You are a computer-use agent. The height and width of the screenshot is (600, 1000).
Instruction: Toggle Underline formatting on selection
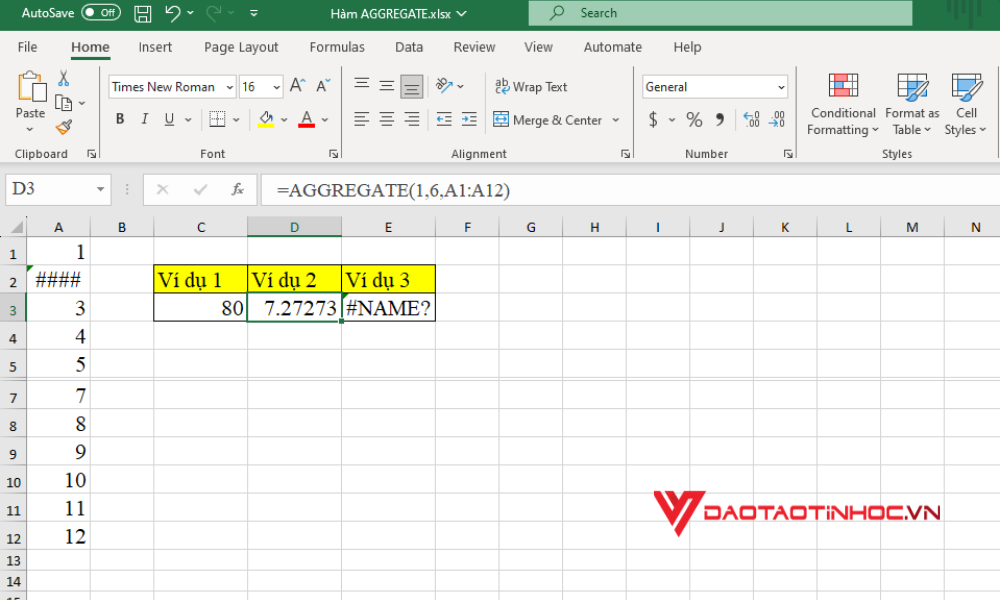tap(167, 119)
